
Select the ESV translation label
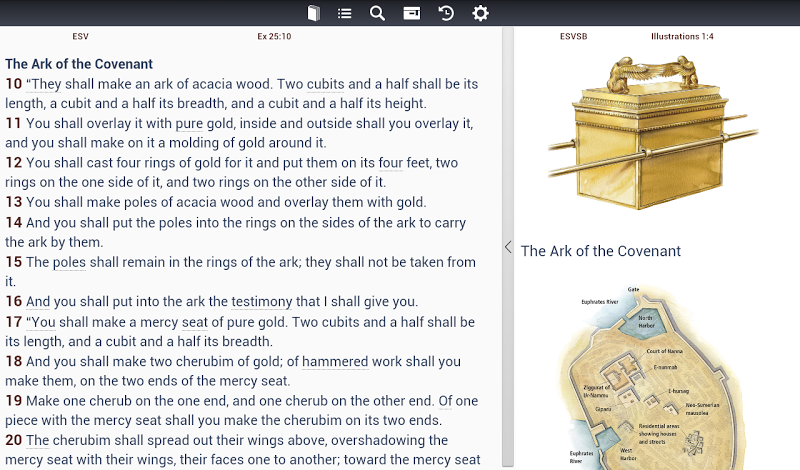[x=80, y=36]
